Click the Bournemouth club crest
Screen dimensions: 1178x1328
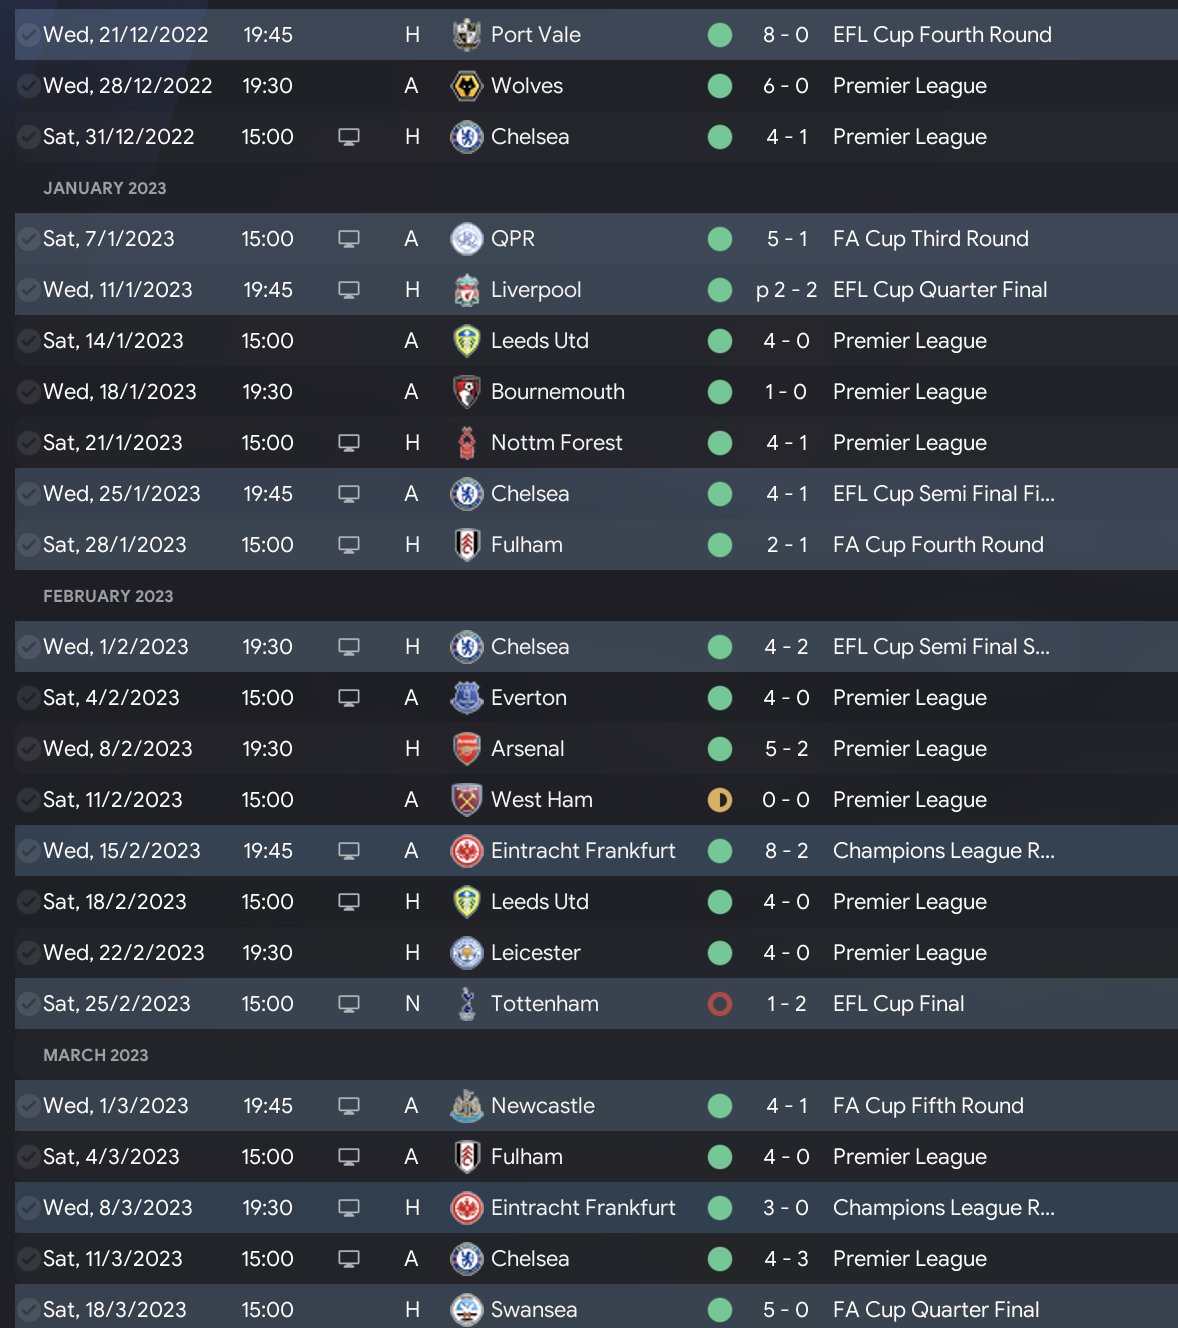pyautogui.click(x=466, y=392)
